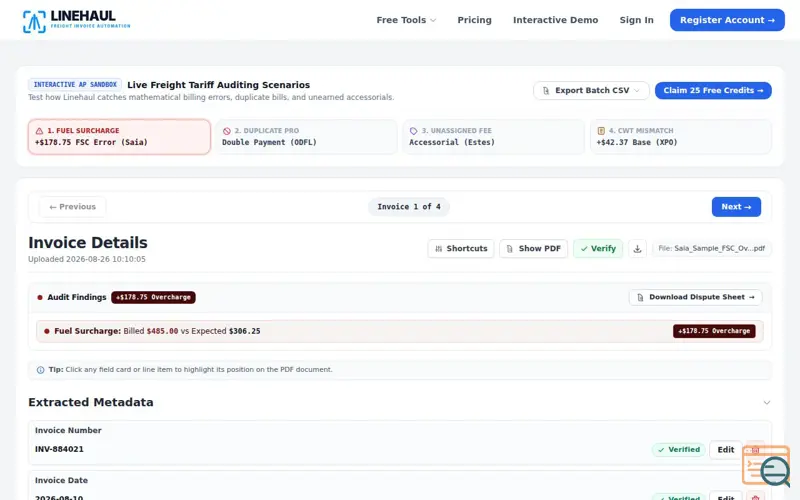Click the file name Saia_Sample_FSC_Ov...pdf chip
This screenshot has height=500, width=800.
click(x=711, y=248)
